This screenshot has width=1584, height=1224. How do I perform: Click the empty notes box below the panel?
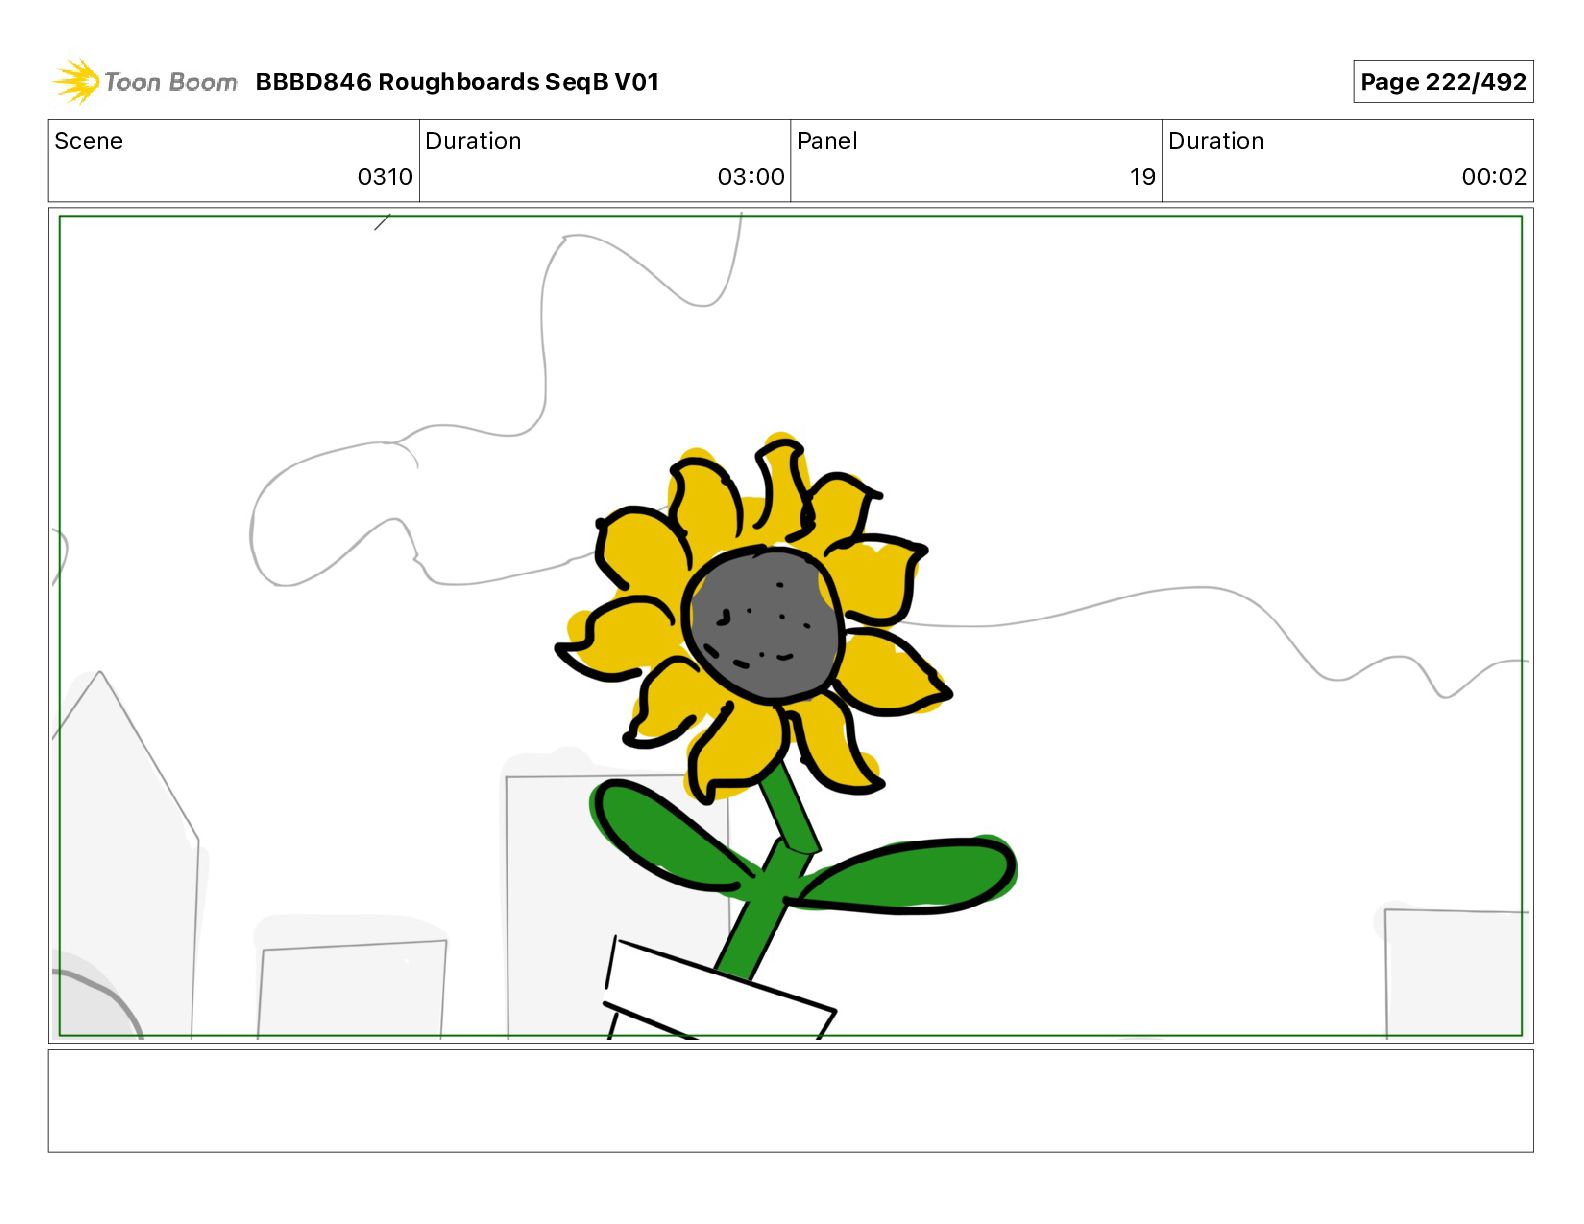(790, 1101)
